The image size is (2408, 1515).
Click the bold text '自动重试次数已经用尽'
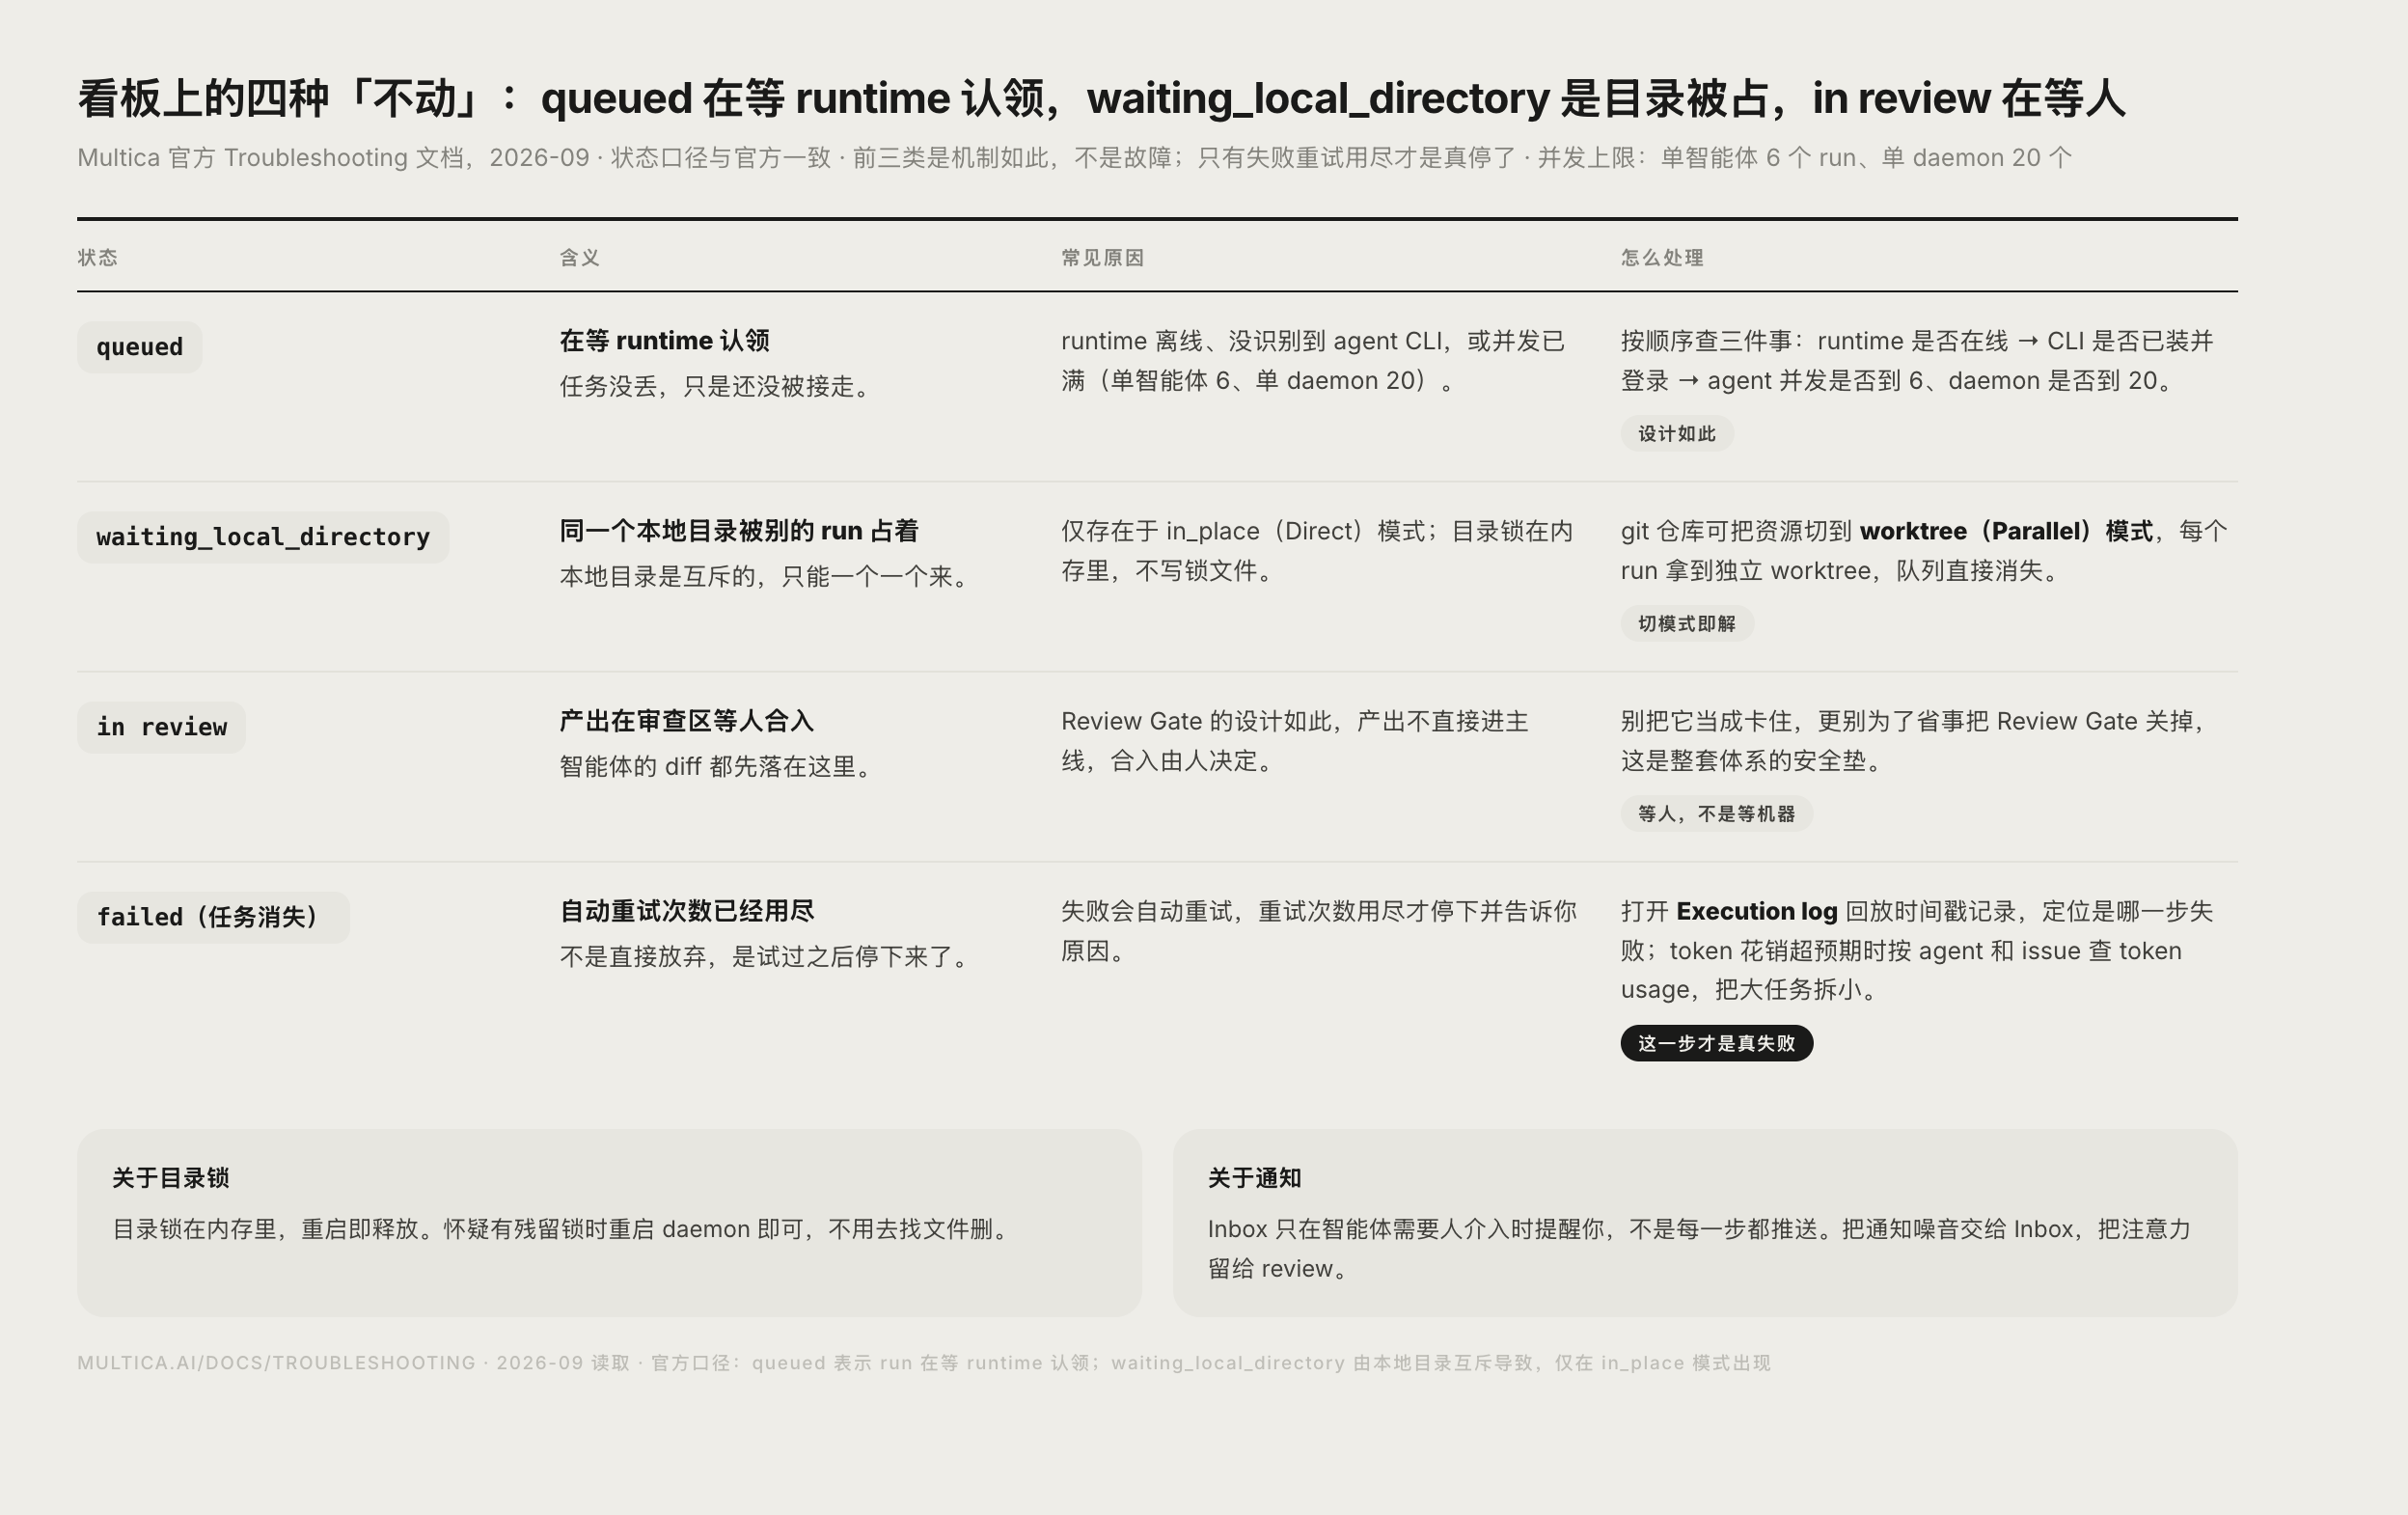click(687, 910)
